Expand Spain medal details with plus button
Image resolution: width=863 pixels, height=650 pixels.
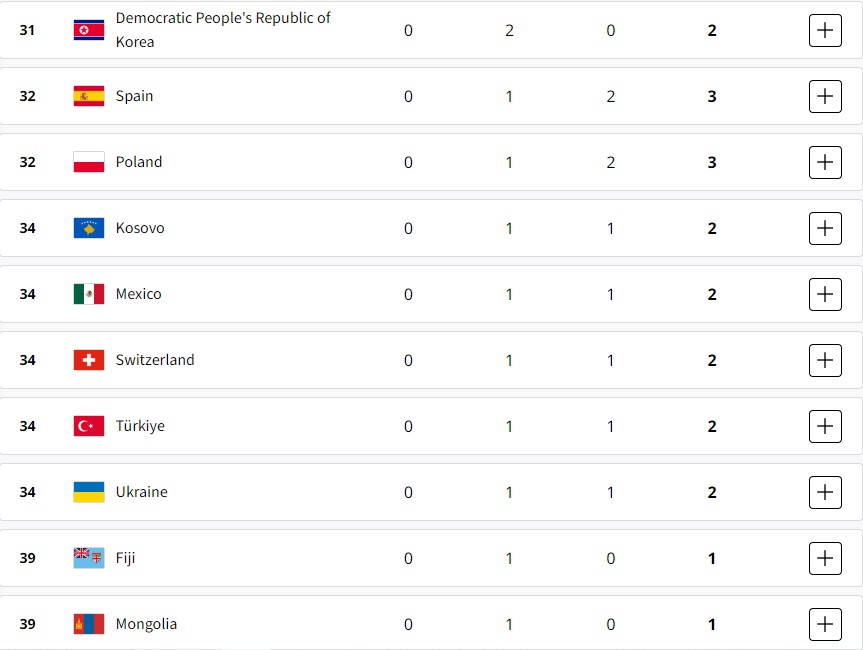tap(825, 96)
